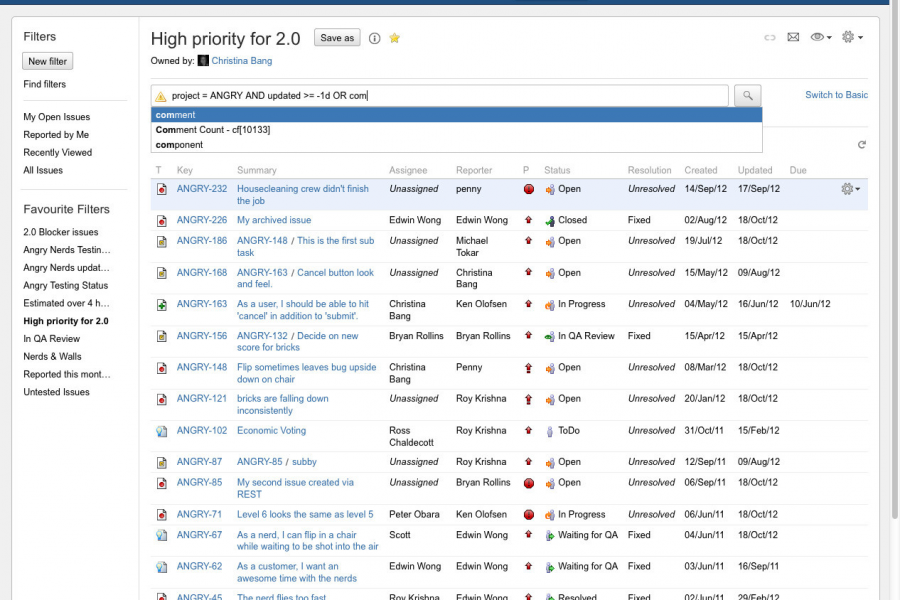Click the Switch to Basic link
The width and height of the screenshot is (900, 600).
(x=836, y=95)
